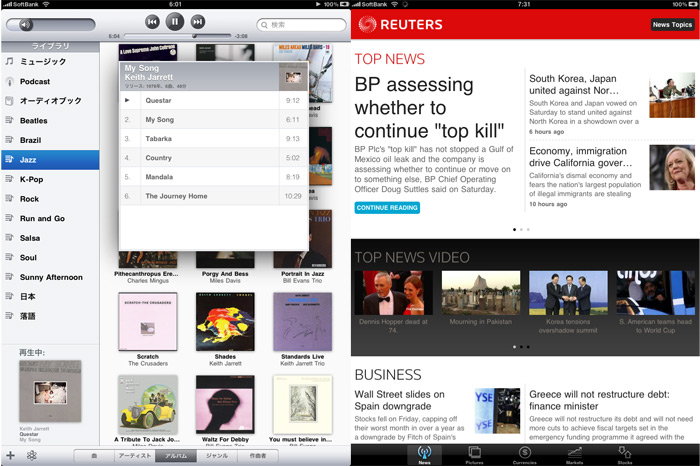Screen dimensions: 700x466
Task: Open the Waltz For Debby album
Action: pyautogui.click(x=225, y=404)
